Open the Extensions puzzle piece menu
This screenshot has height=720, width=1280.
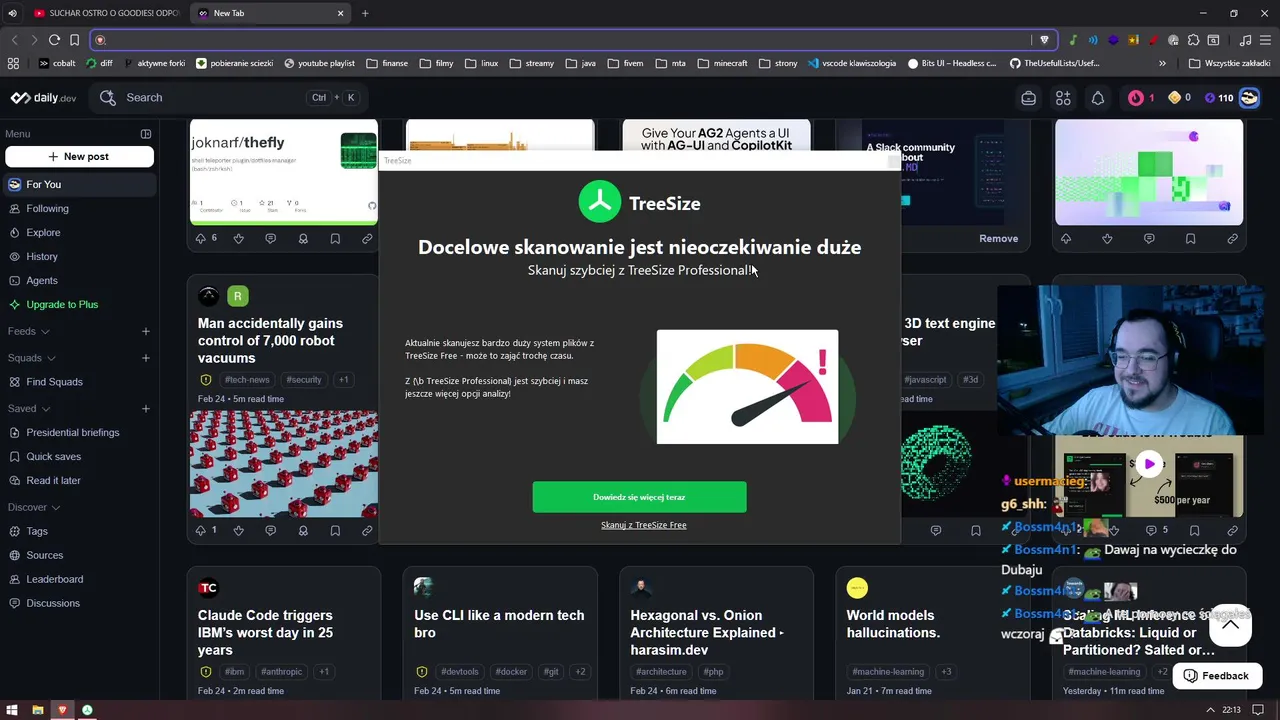pos(1194,40)
